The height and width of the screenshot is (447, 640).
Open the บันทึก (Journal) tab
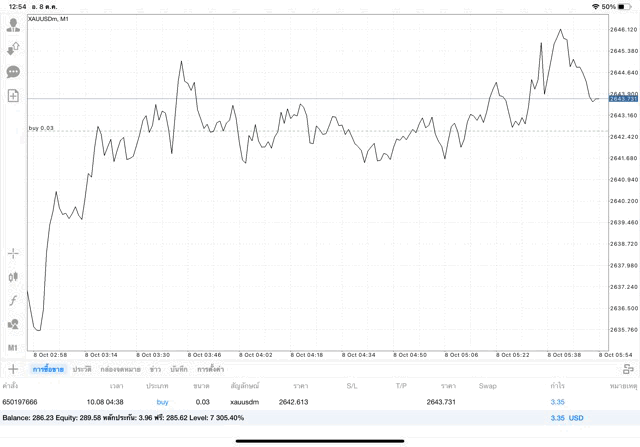point(179,369)
